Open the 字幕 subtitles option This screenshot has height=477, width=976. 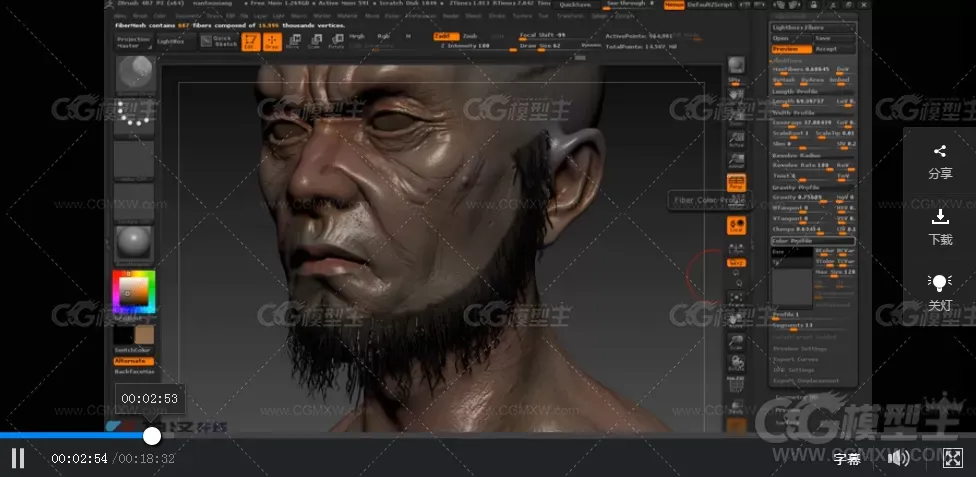[x=847, y=460]
